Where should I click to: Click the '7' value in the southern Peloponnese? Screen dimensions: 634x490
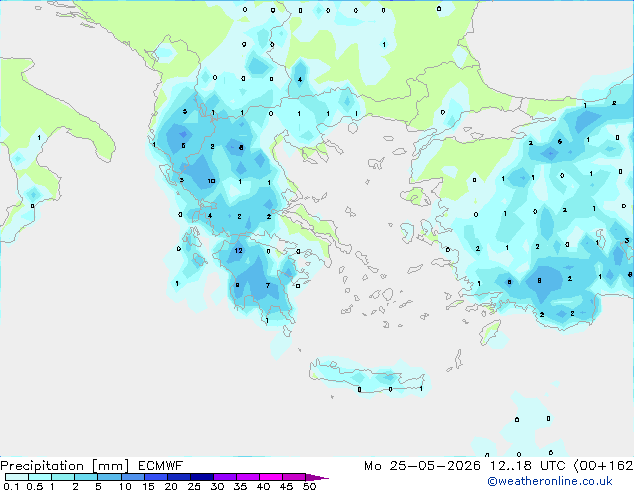(268, 285)
